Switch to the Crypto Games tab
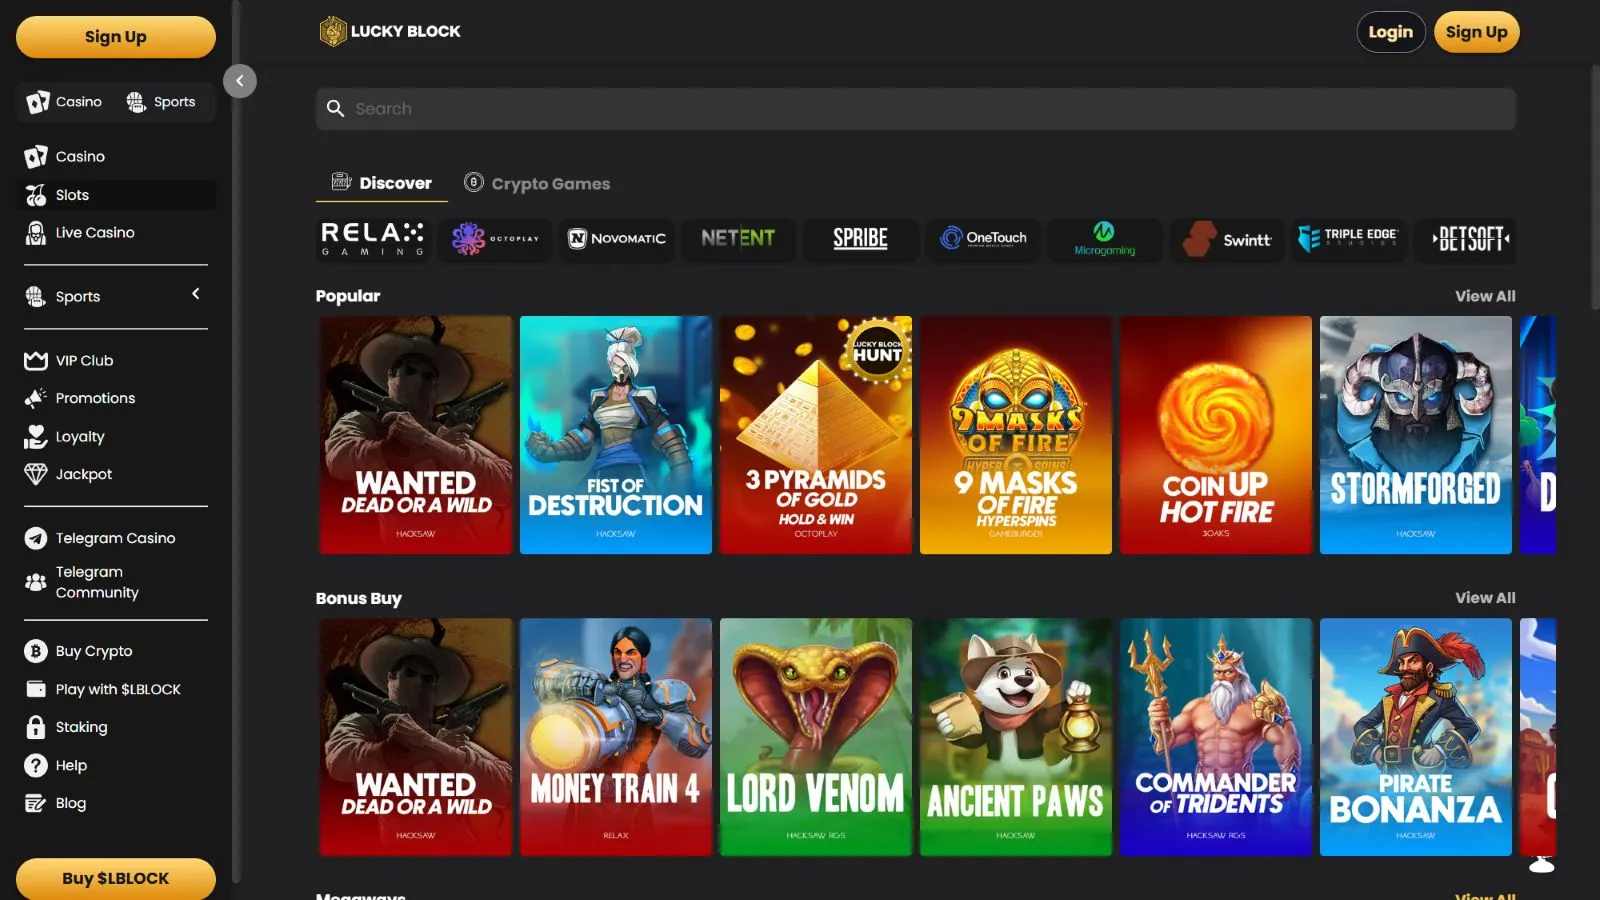Image resolution: width=1600 pixels, height=900 pixels. click(537, 183)
